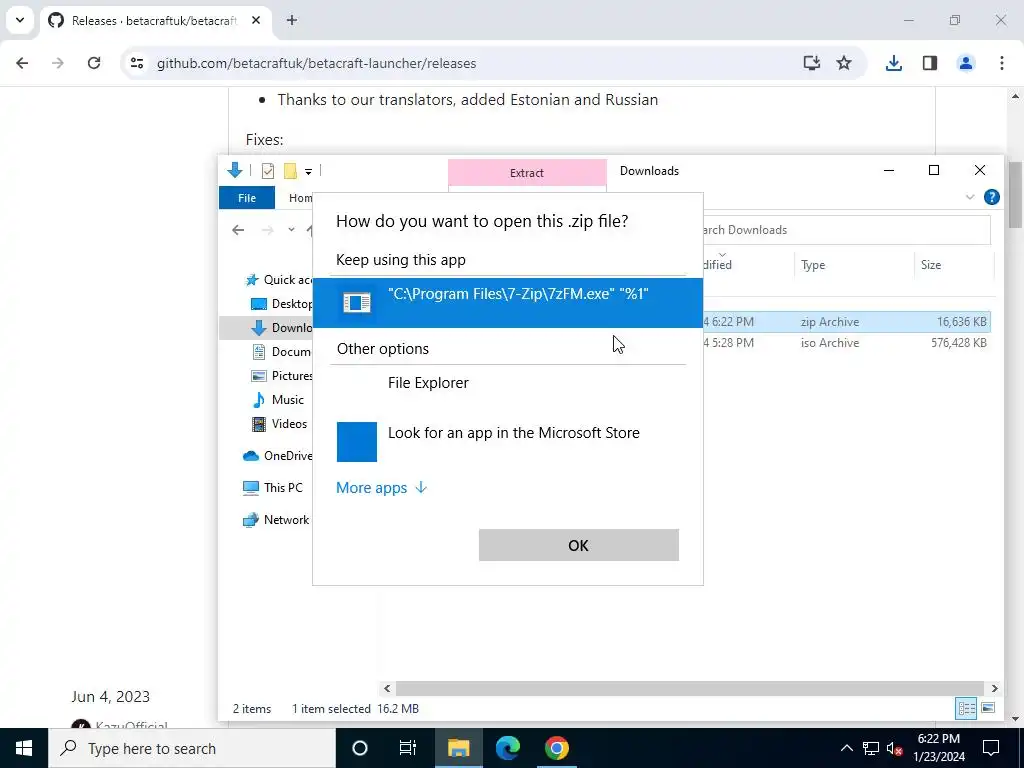Open Network in the sidebar

[x=276, y=520]
